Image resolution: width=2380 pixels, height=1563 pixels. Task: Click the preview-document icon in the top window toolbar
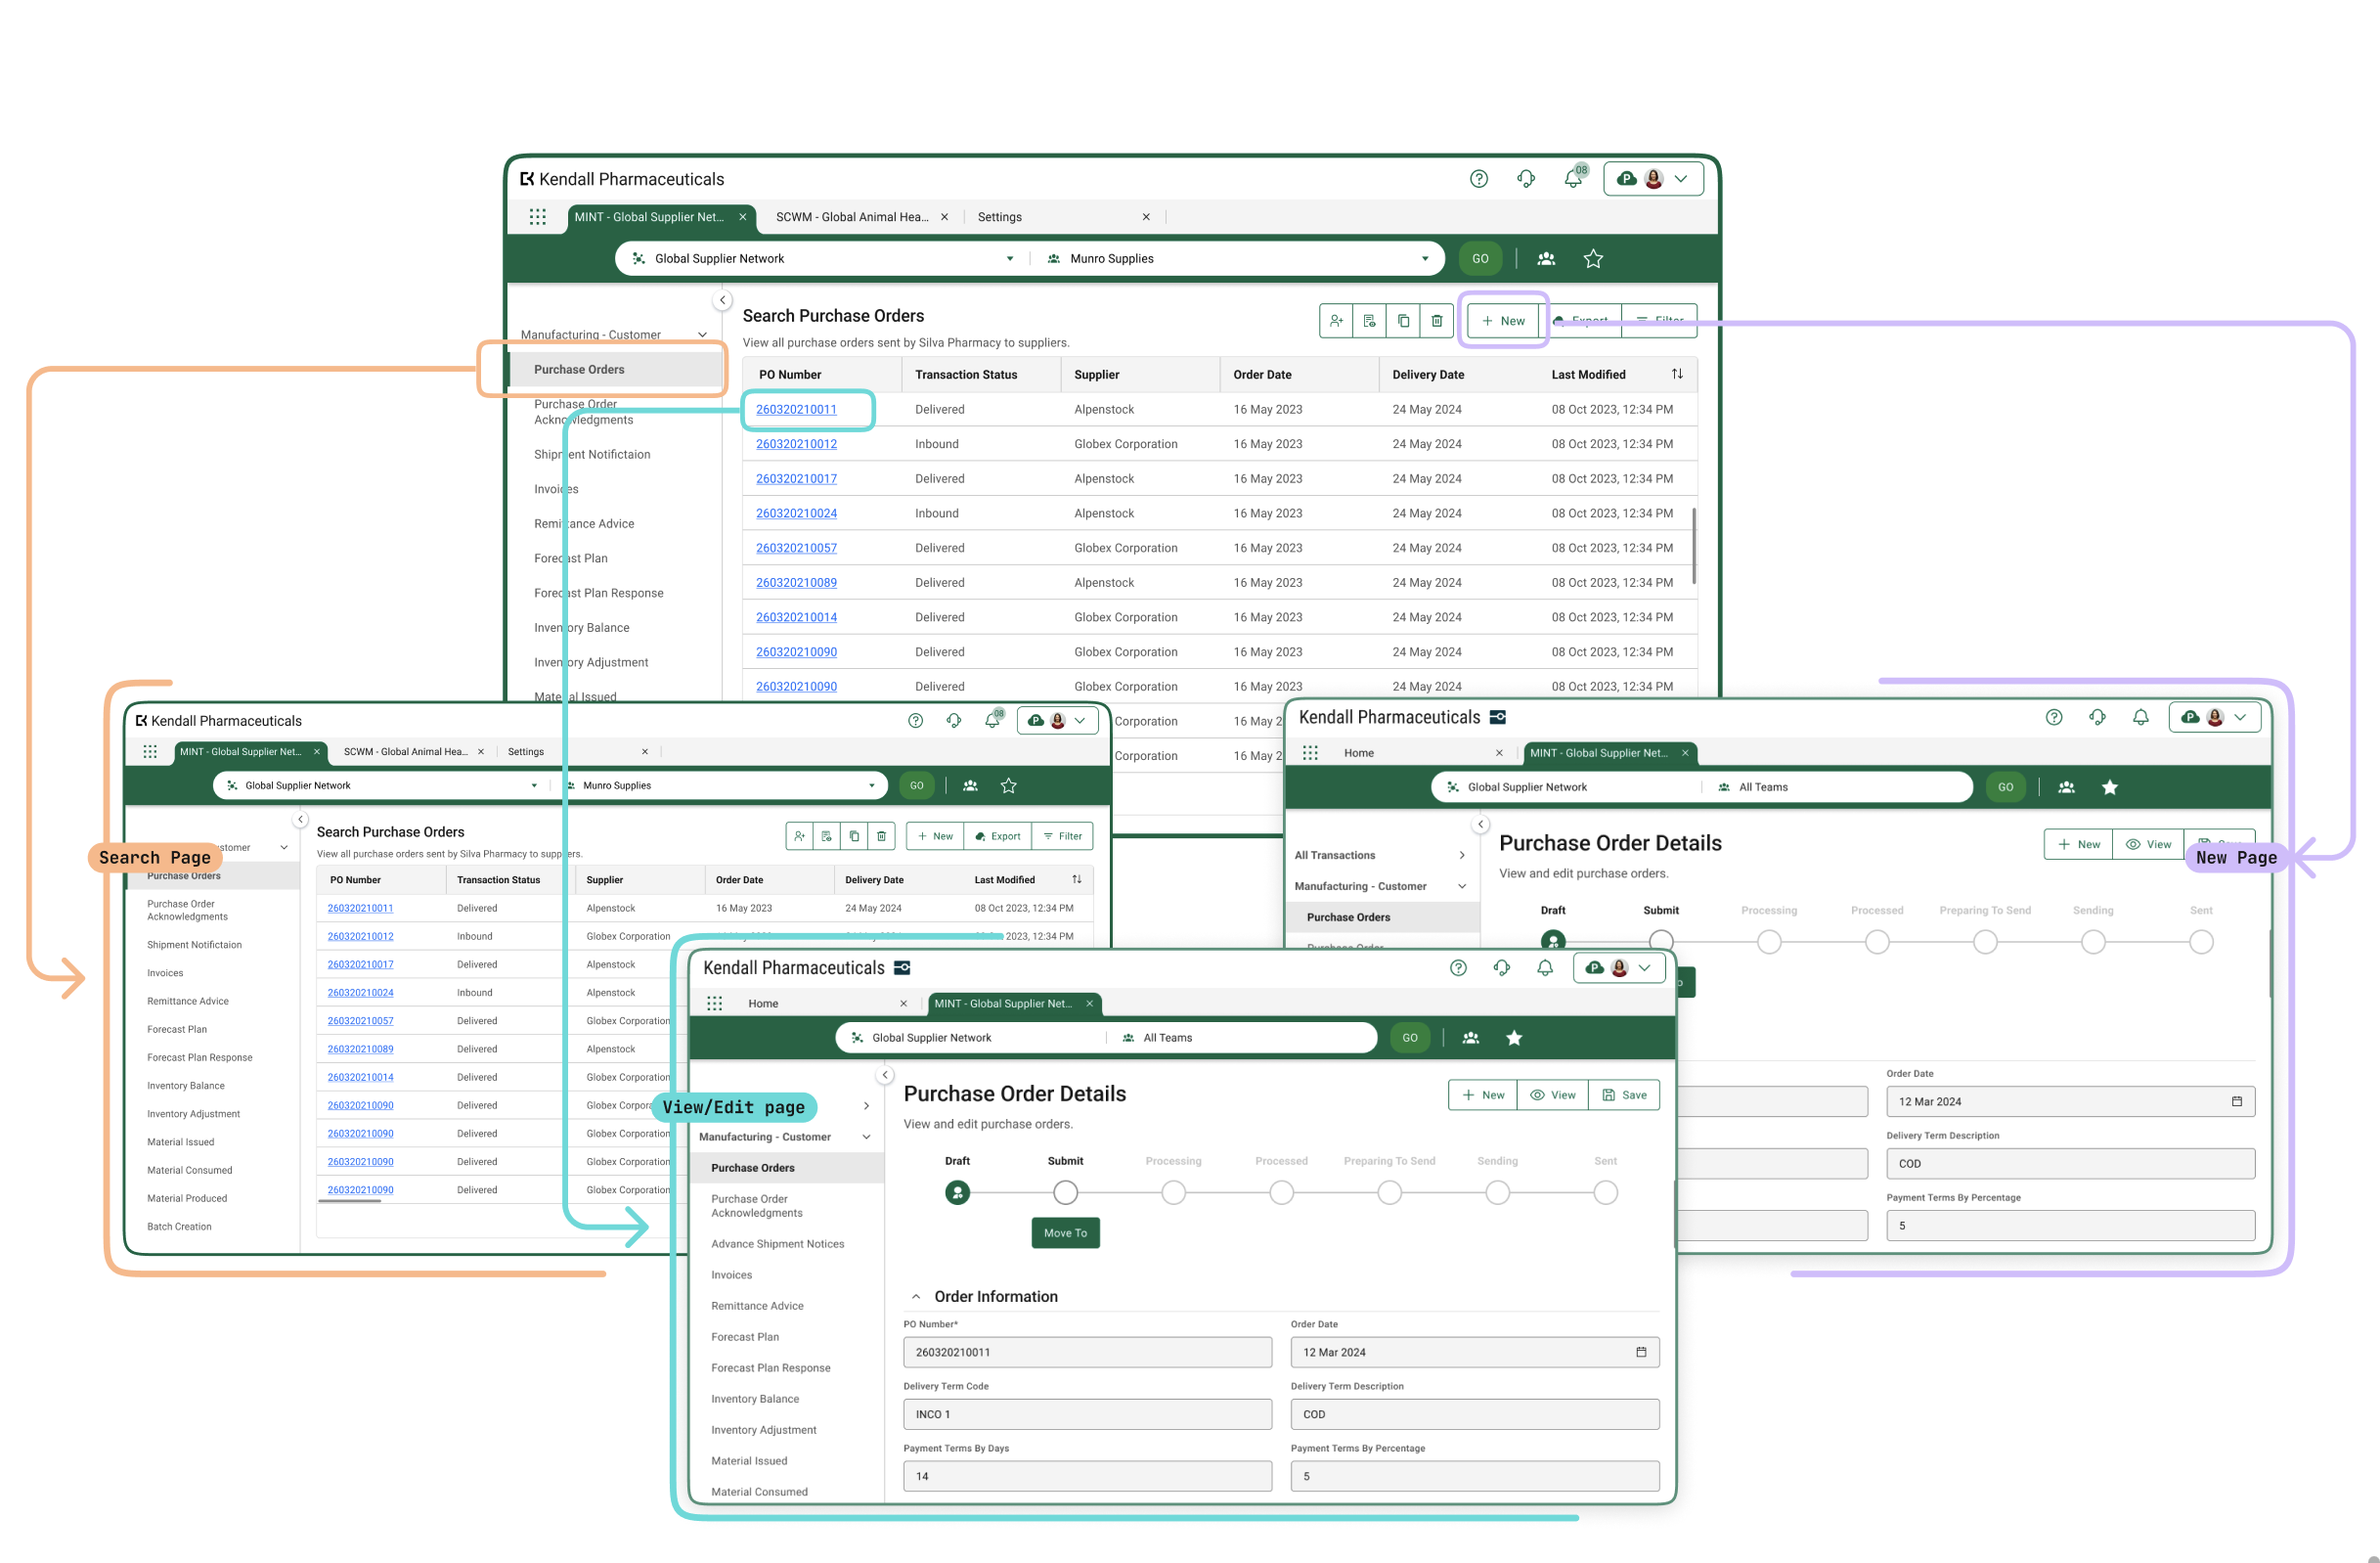pyautogui.click(x=1369, y=321)
